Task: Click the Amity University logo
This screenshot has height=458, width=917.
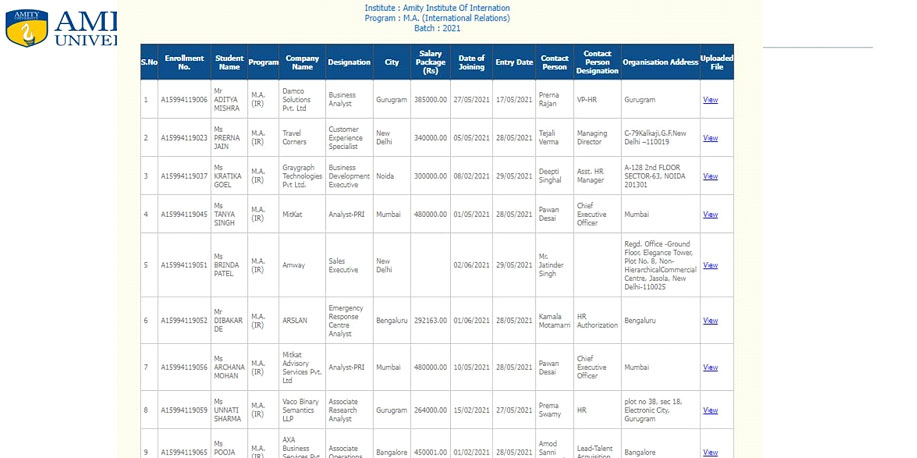Action: [61, 27]
